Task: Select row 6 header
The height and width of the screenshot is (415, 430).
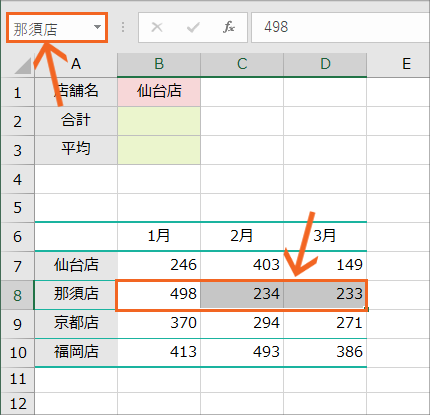Action: click(x=18, y=237)
